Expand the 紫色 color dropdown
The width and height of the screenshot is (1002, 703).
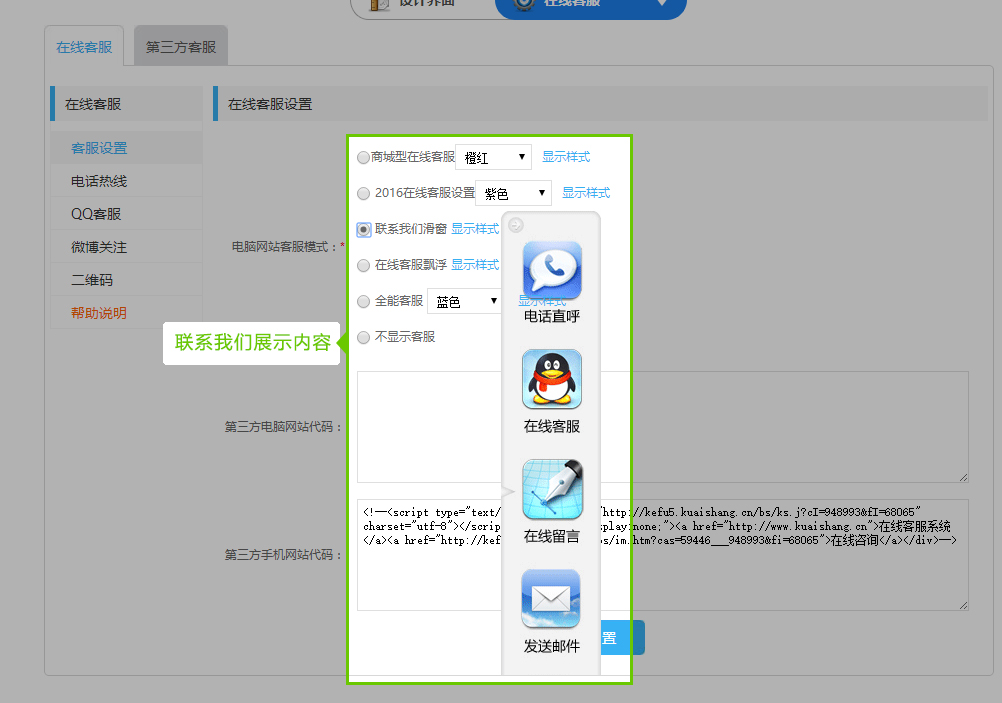click(513, 193)
